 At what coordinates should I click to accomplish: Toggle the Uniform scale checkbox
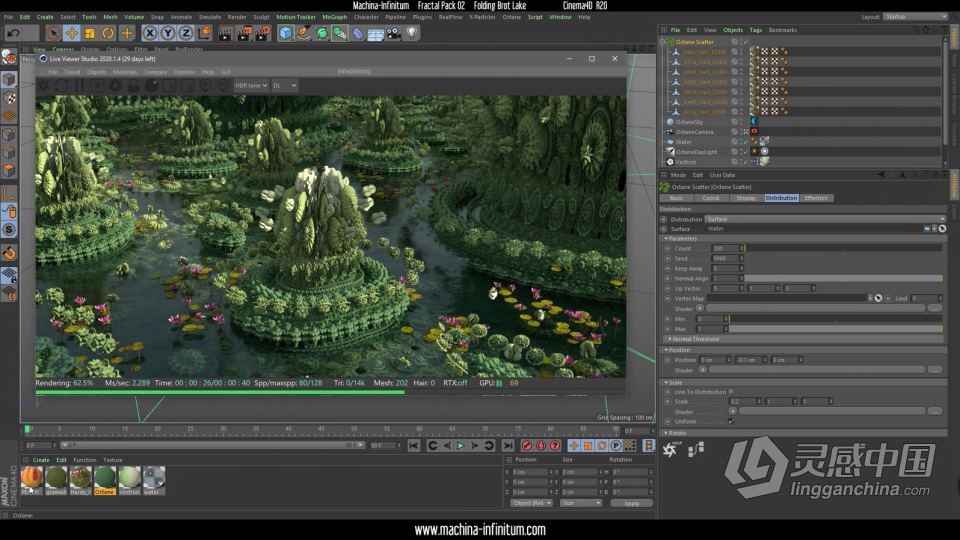(732, 422)
